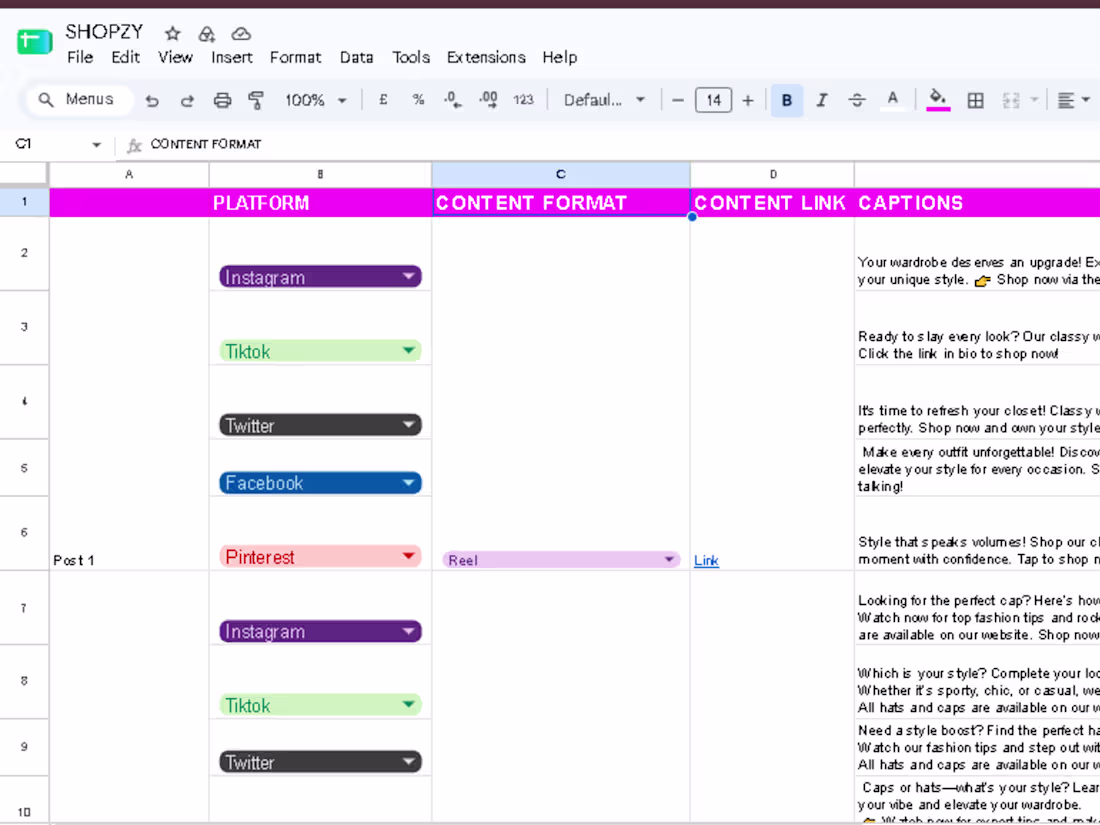Click the Undo arrow

[x=152, y=100]
